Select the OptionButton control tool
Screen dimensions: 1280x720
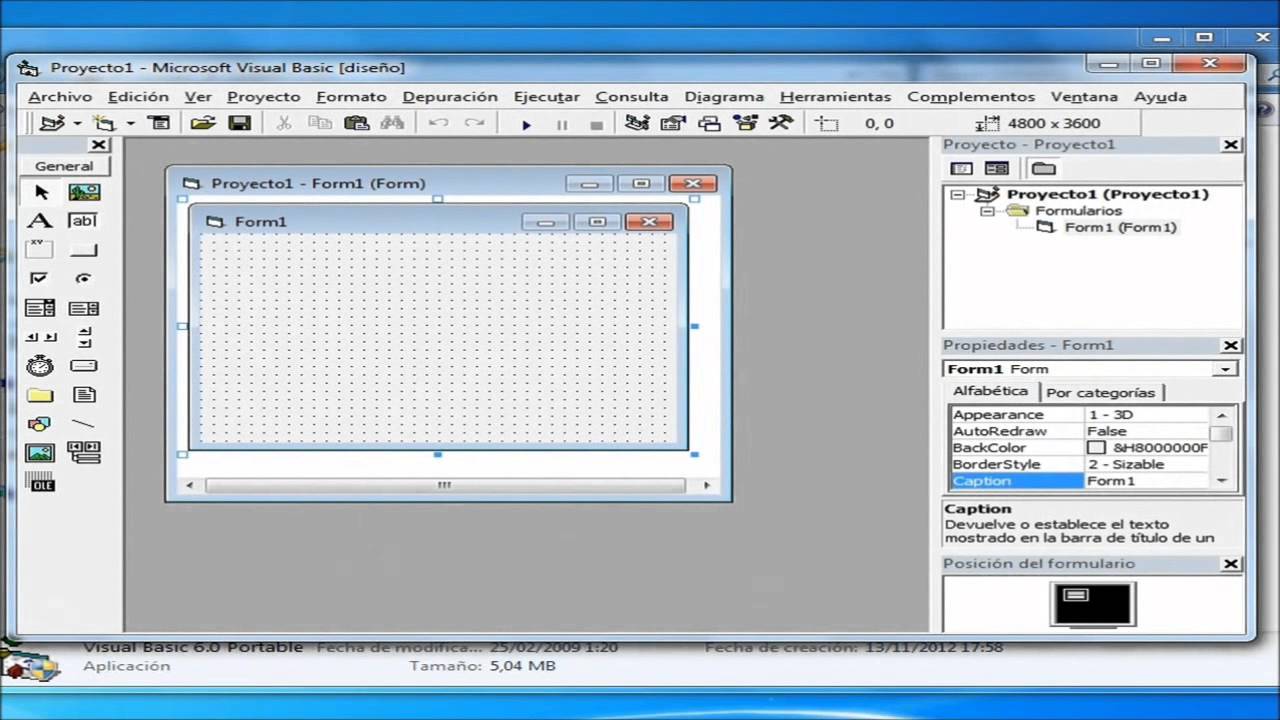(x=84, y=279)
